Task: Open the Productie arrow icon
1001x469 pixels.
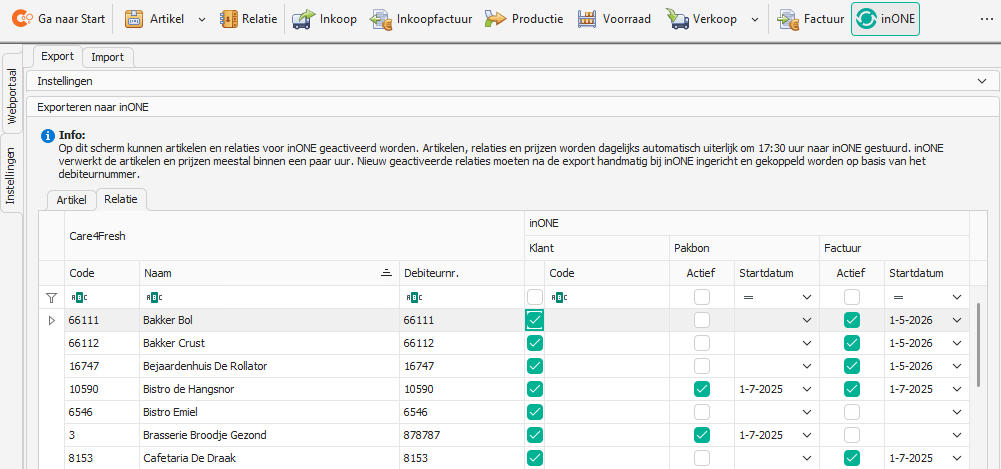Action: 495,19
